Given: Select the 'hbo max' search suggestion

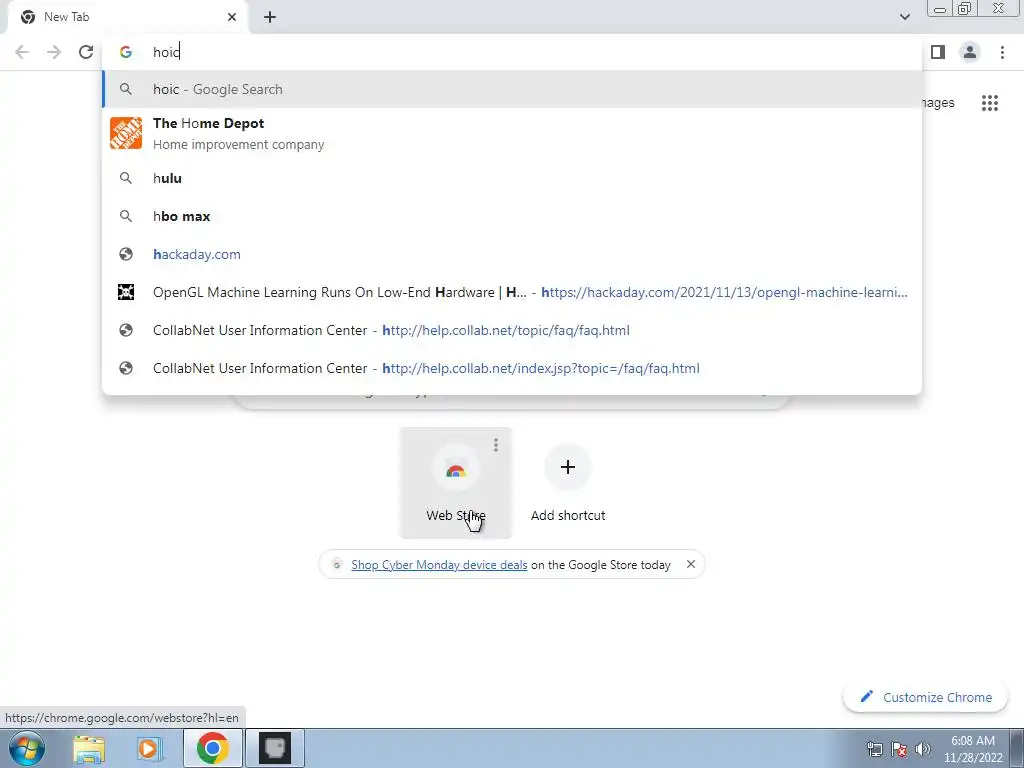Looking at the screenshot, I should [512, 216].
